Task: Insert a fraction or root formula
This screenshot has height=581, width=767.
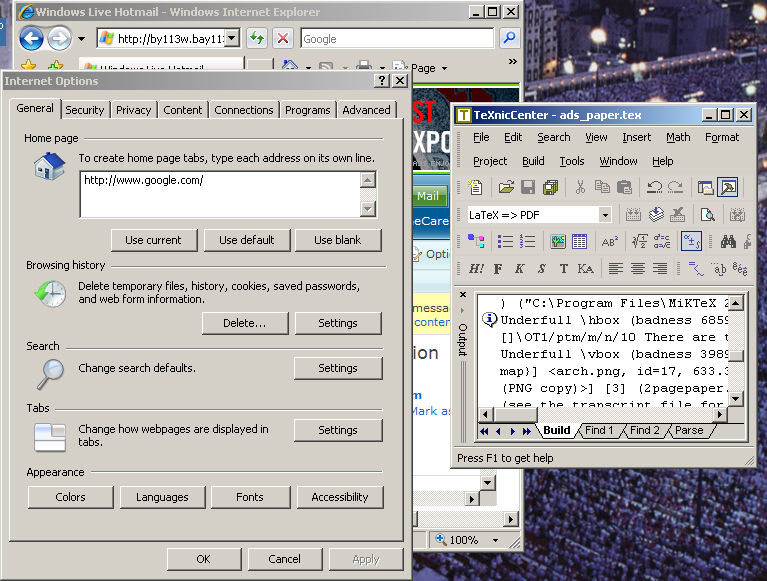Action: [x=639, y=241]
